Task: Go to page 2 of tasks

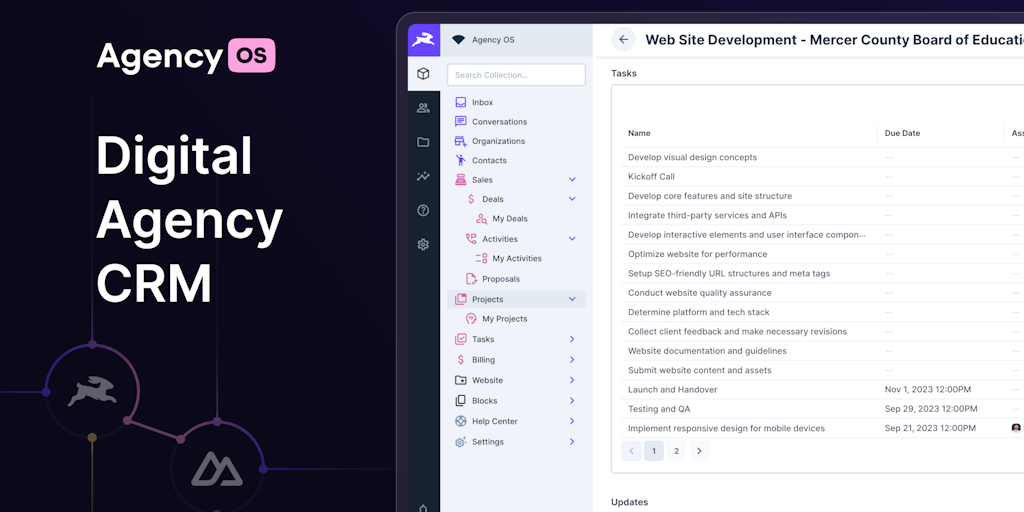Action: [x=677, y=451]
